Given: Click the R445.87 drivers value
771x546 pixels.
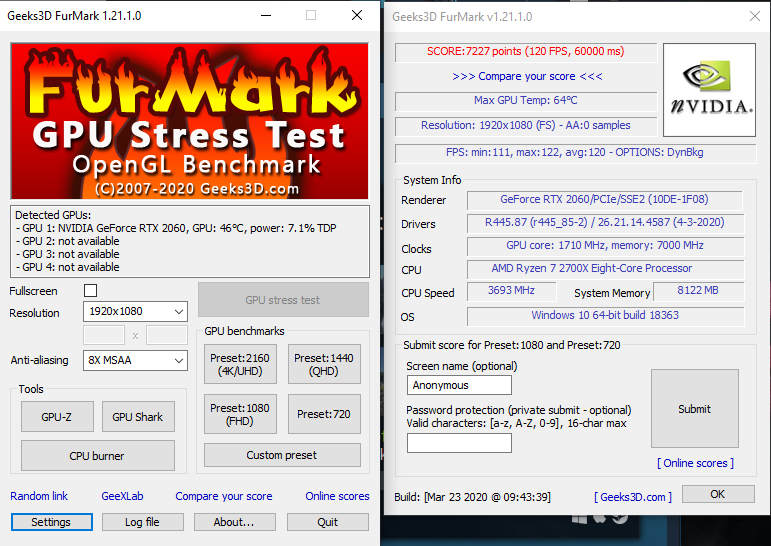Looking at the screenshot, I should click(x=604, y=222).
